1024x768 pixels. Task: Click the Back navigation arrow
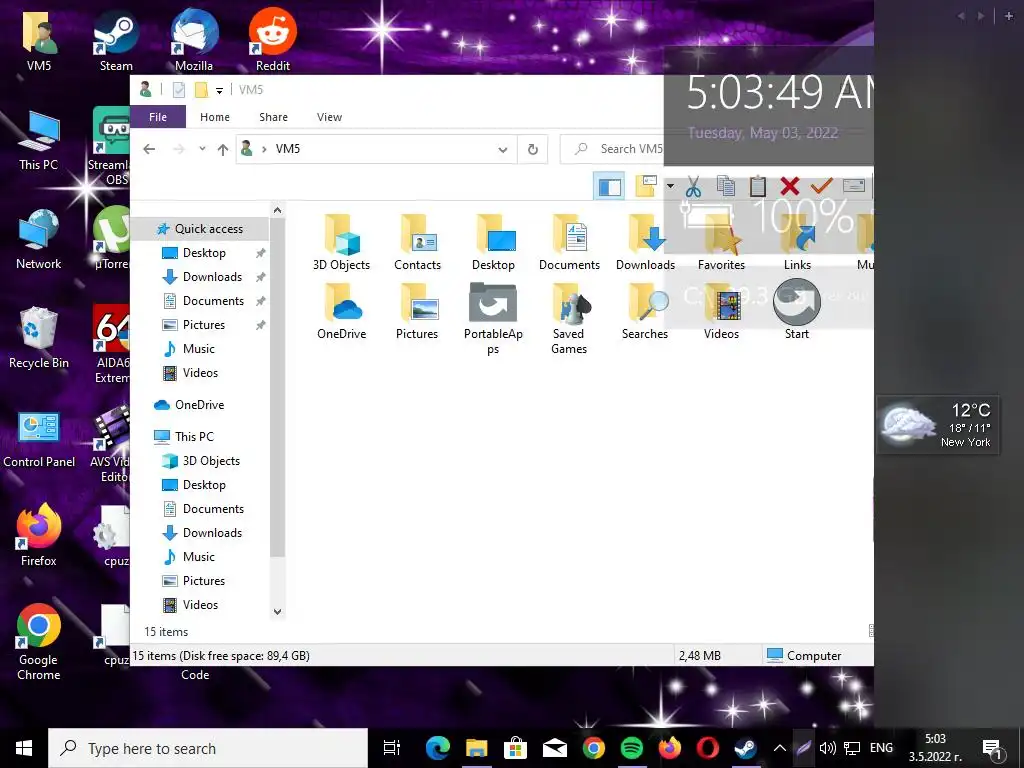[149, 149]
